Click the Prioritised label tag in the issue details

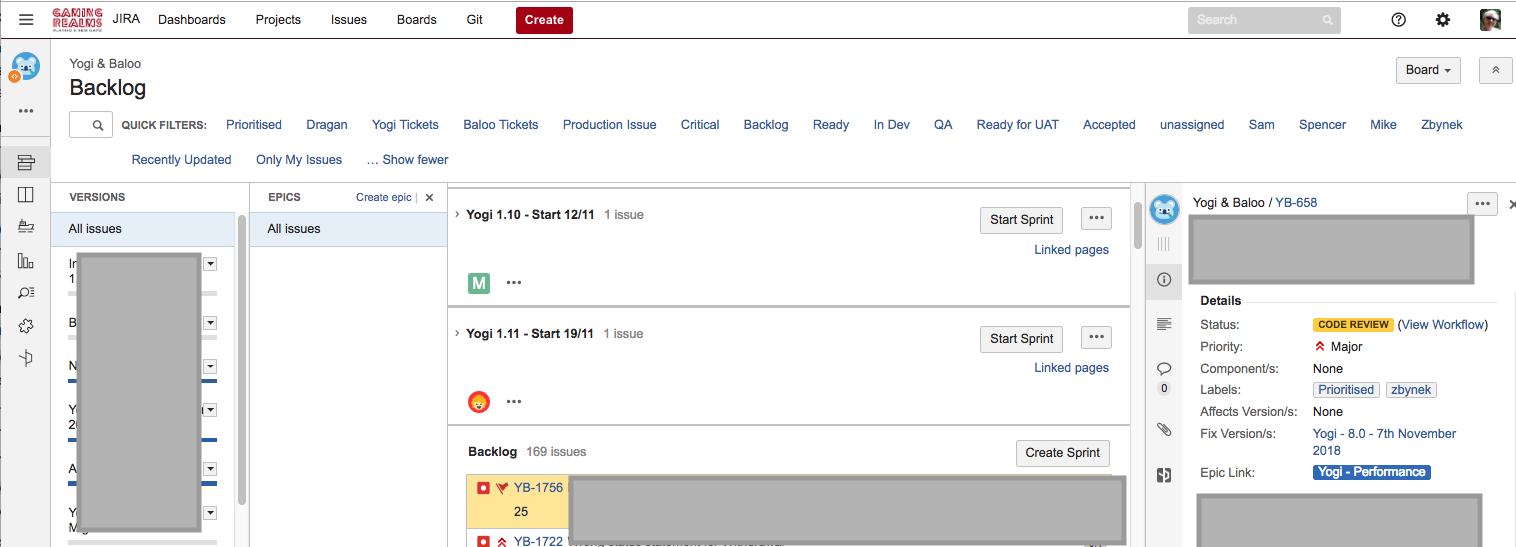[1346, 390]
